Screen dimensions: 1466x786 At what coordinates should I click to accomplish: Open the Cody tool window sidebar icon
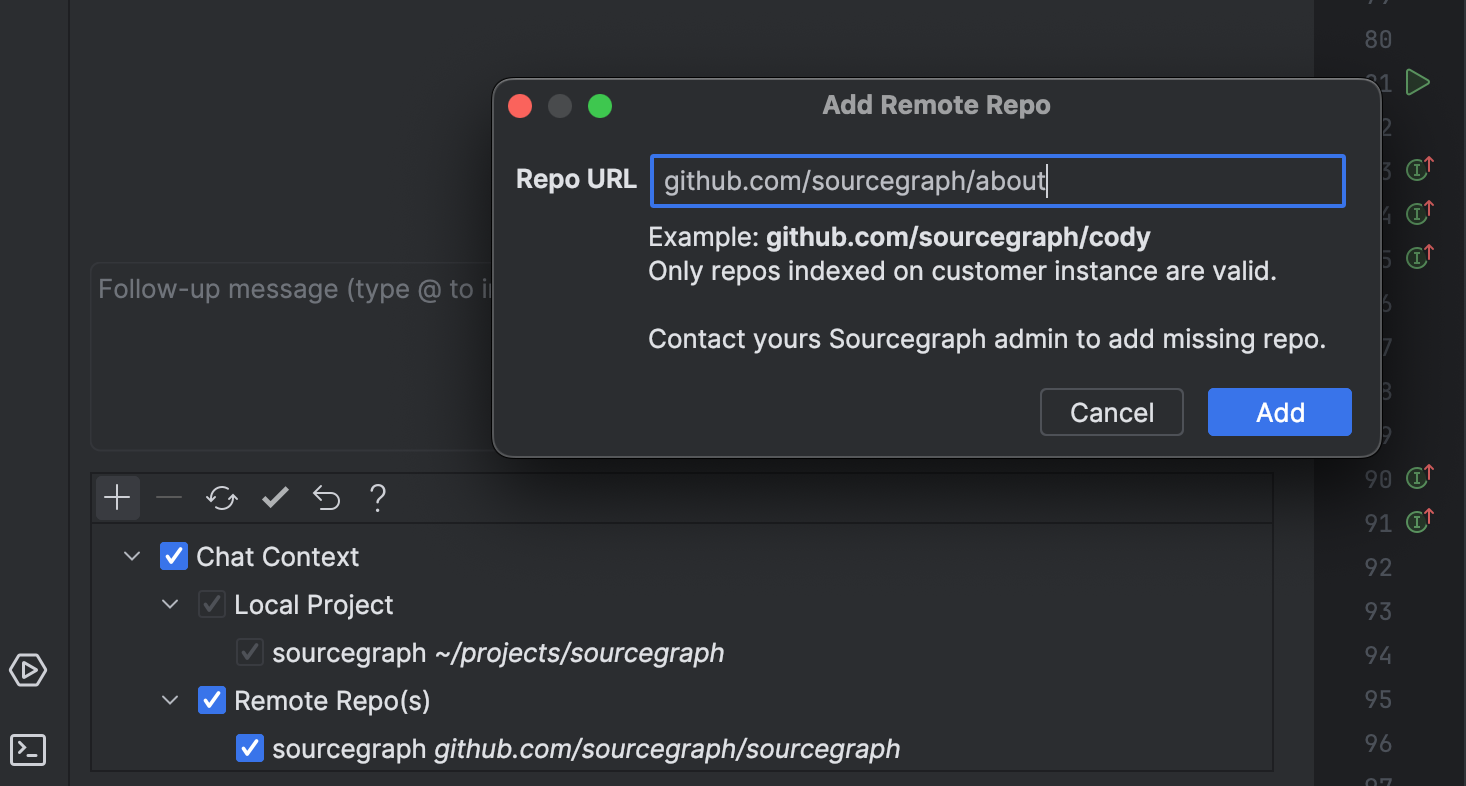(28, 669)
